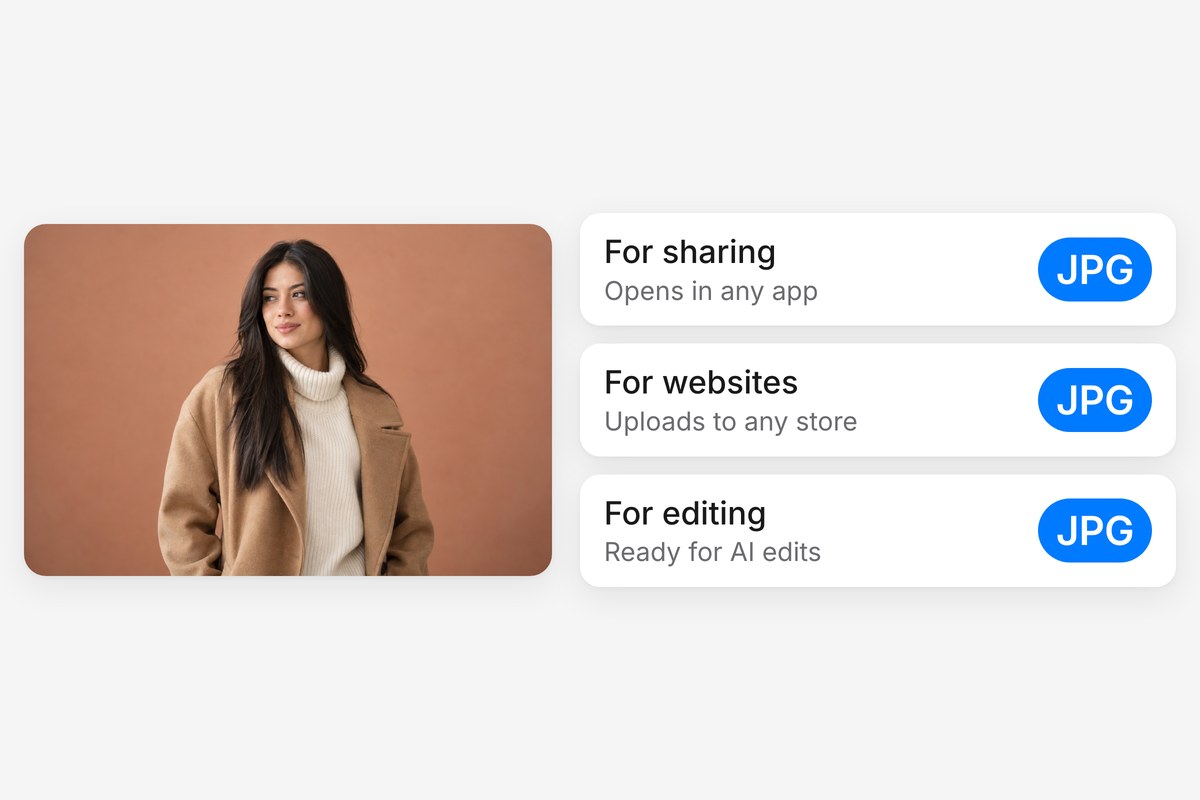
Task: Click the text "Ready for AI edits"
Action: tap(713, 552)
